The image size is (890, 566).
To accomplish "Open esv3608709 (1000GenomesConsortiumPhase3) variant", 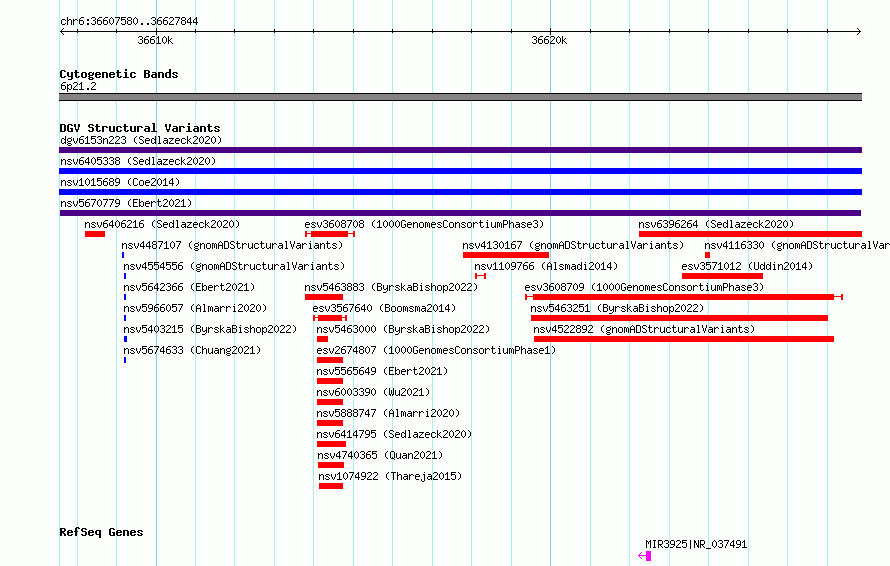I will pos(644,287).
